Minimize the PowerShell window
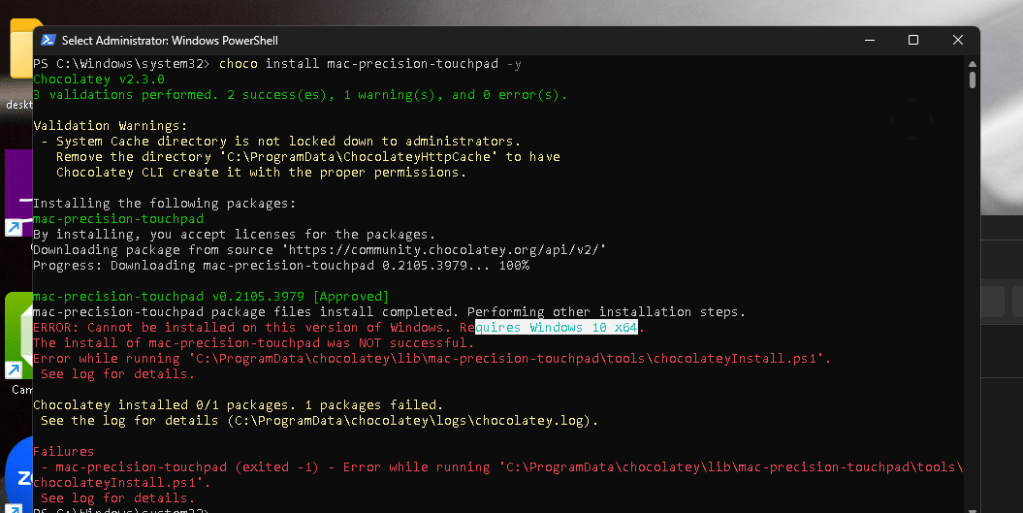This screenshot has width=1023, height=513. pos(869,40)
